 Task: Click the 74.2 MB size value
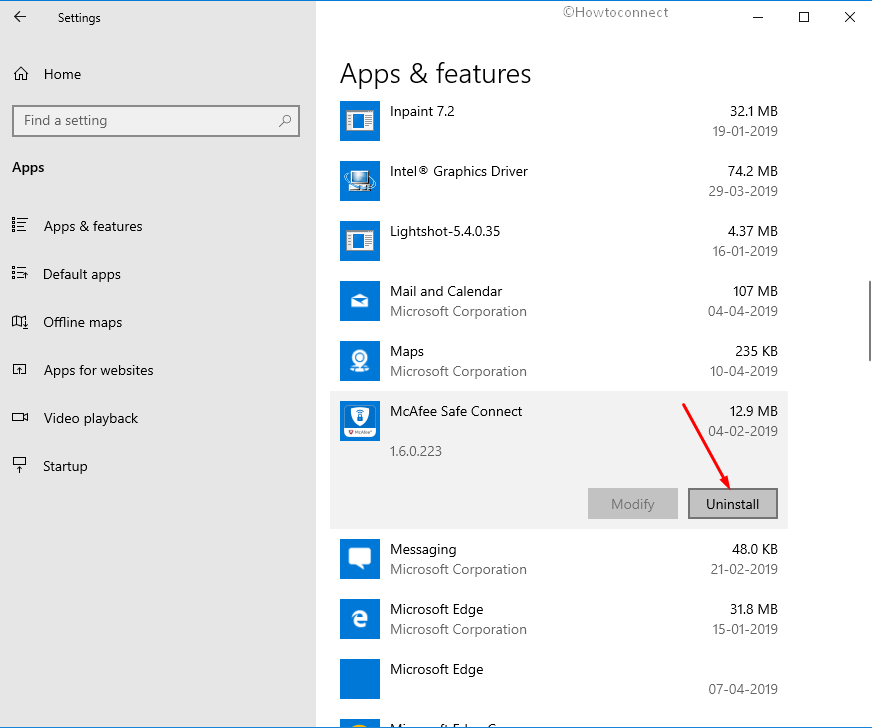(x=752, y=171)
